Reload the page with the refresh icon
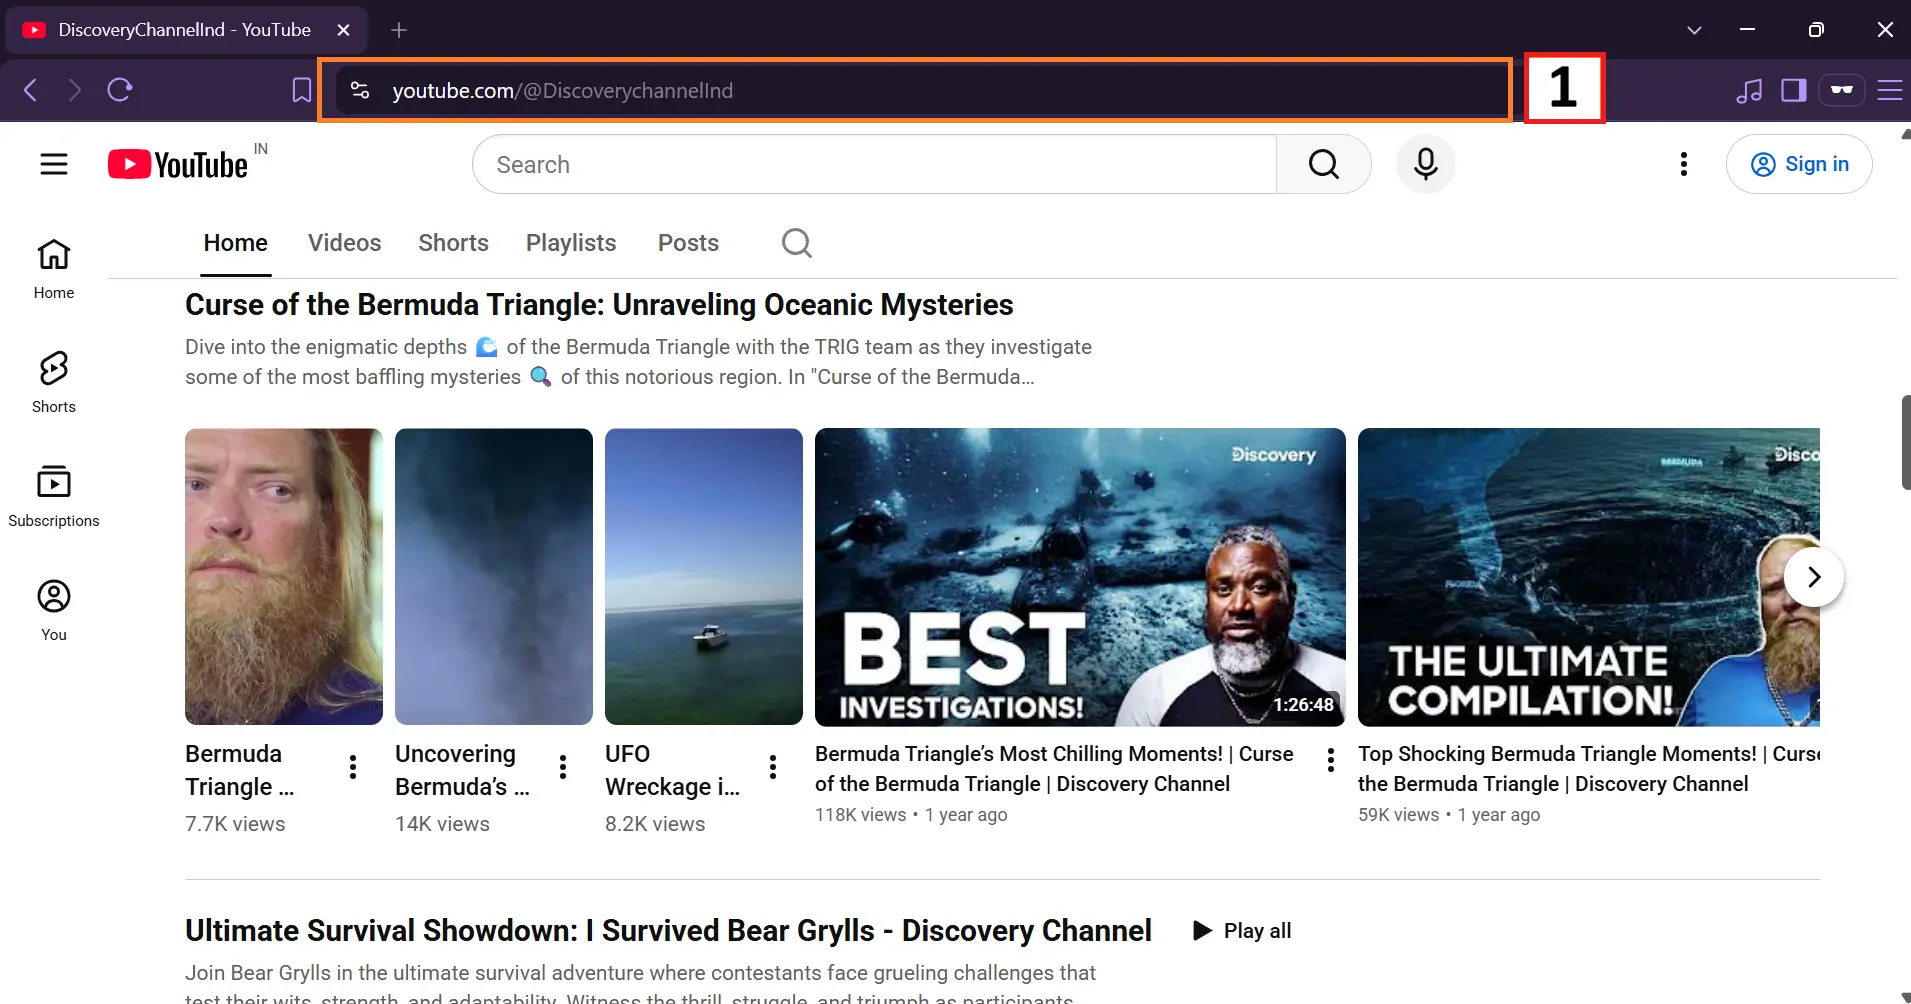 coord(120,90)
